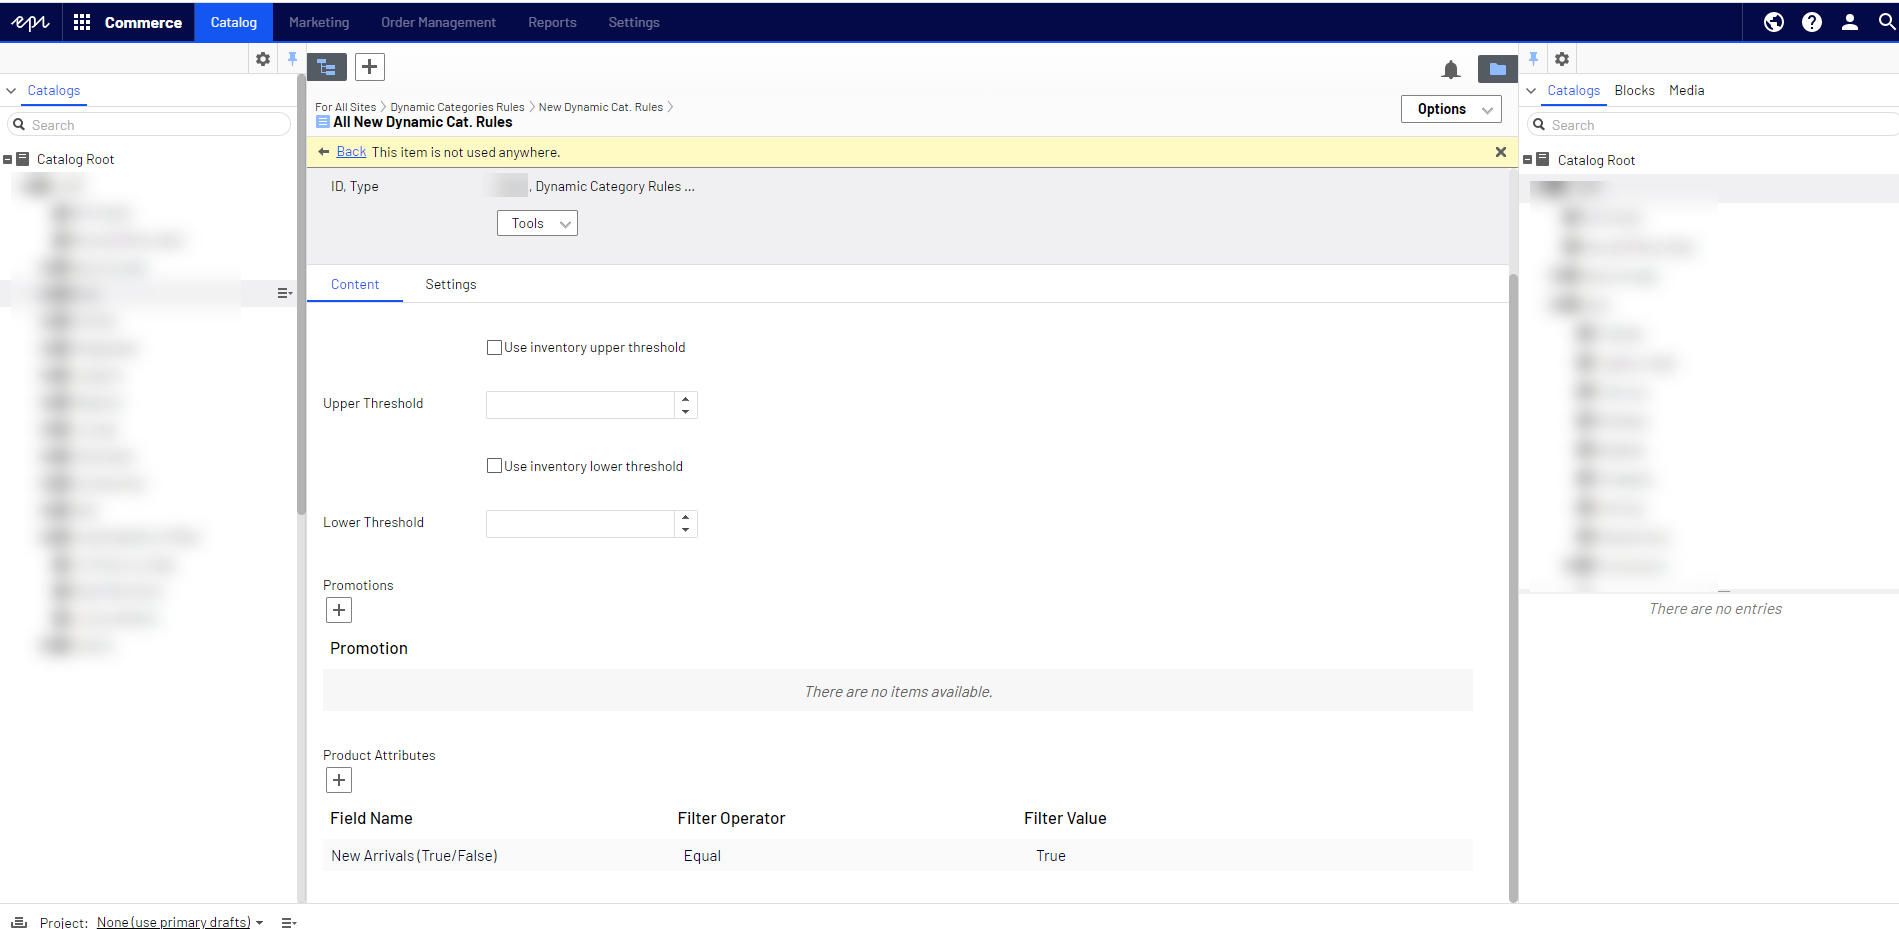Enable Use inventory upper threshold checkbox
Screen dimensions: 1899x929
pyautogui.click(x=494, y=348)
